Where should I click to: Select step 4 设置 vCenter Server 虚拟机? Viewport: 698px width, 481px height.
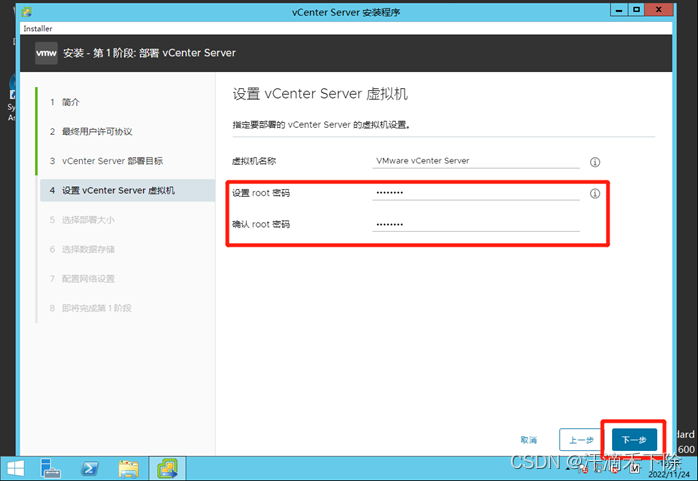click(127, 190)
